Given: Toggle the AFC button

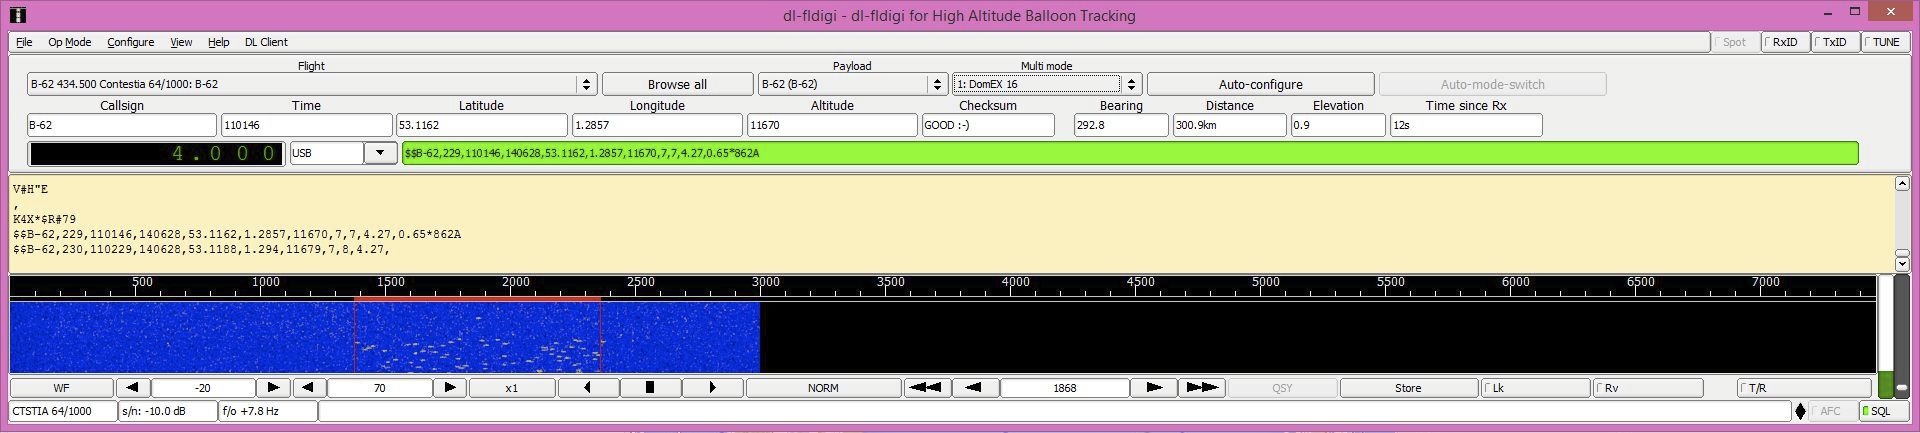Looking at the screenshot, I should point(1833,411).
